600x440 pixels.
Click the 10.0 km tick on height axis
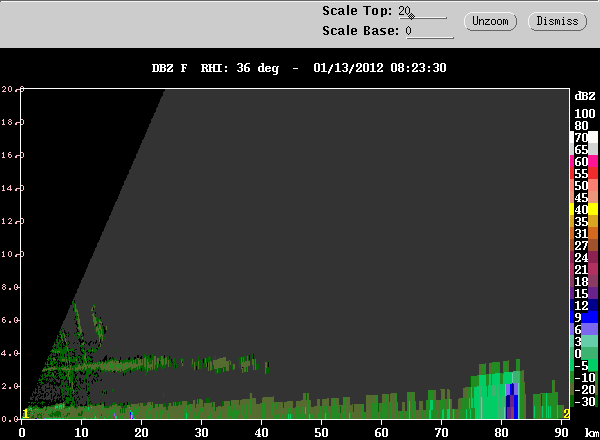click(x=20, y=254)
